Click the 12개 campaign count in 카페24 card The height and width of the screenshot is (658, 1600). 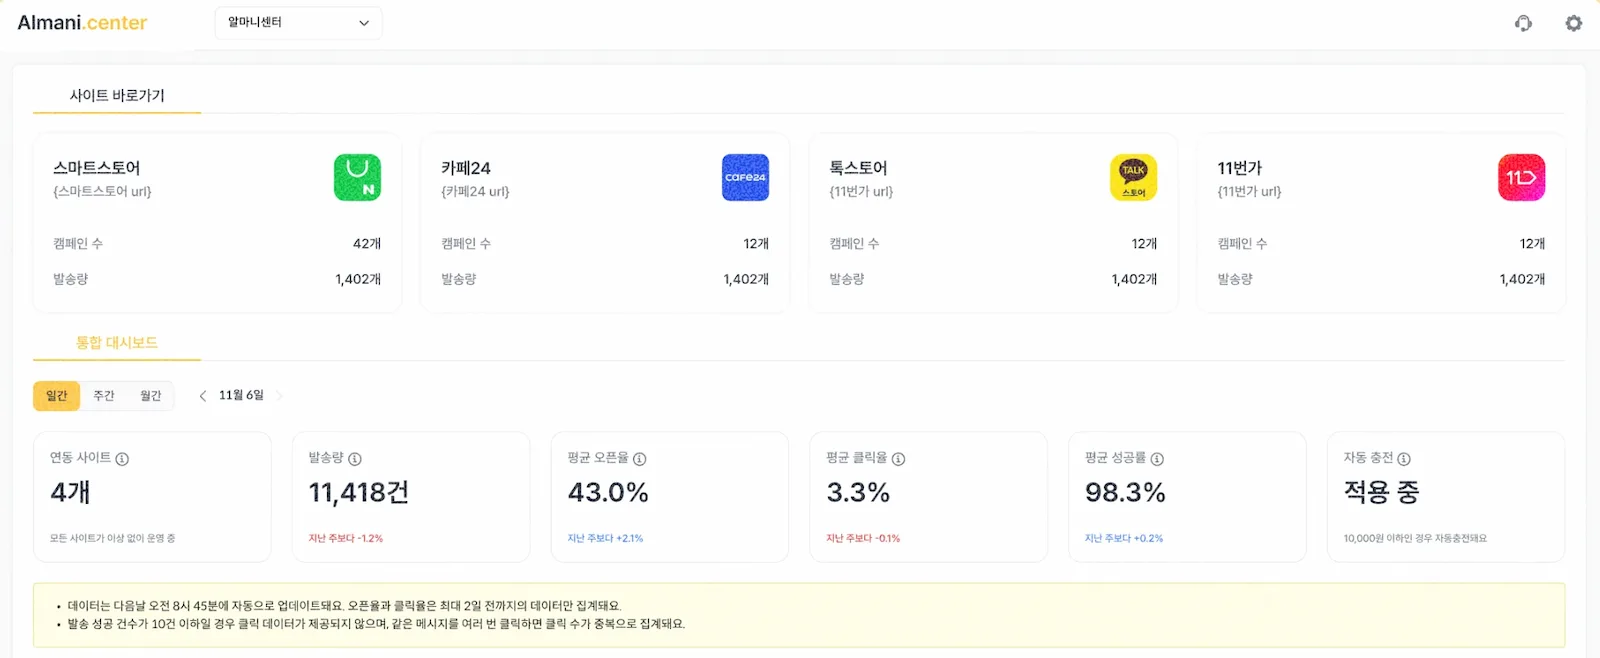[756, 244]
